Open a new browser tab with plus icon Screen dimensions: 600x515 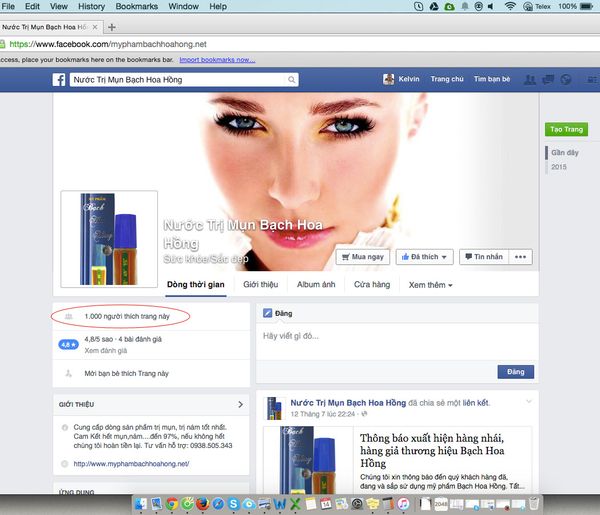point(112,27)
